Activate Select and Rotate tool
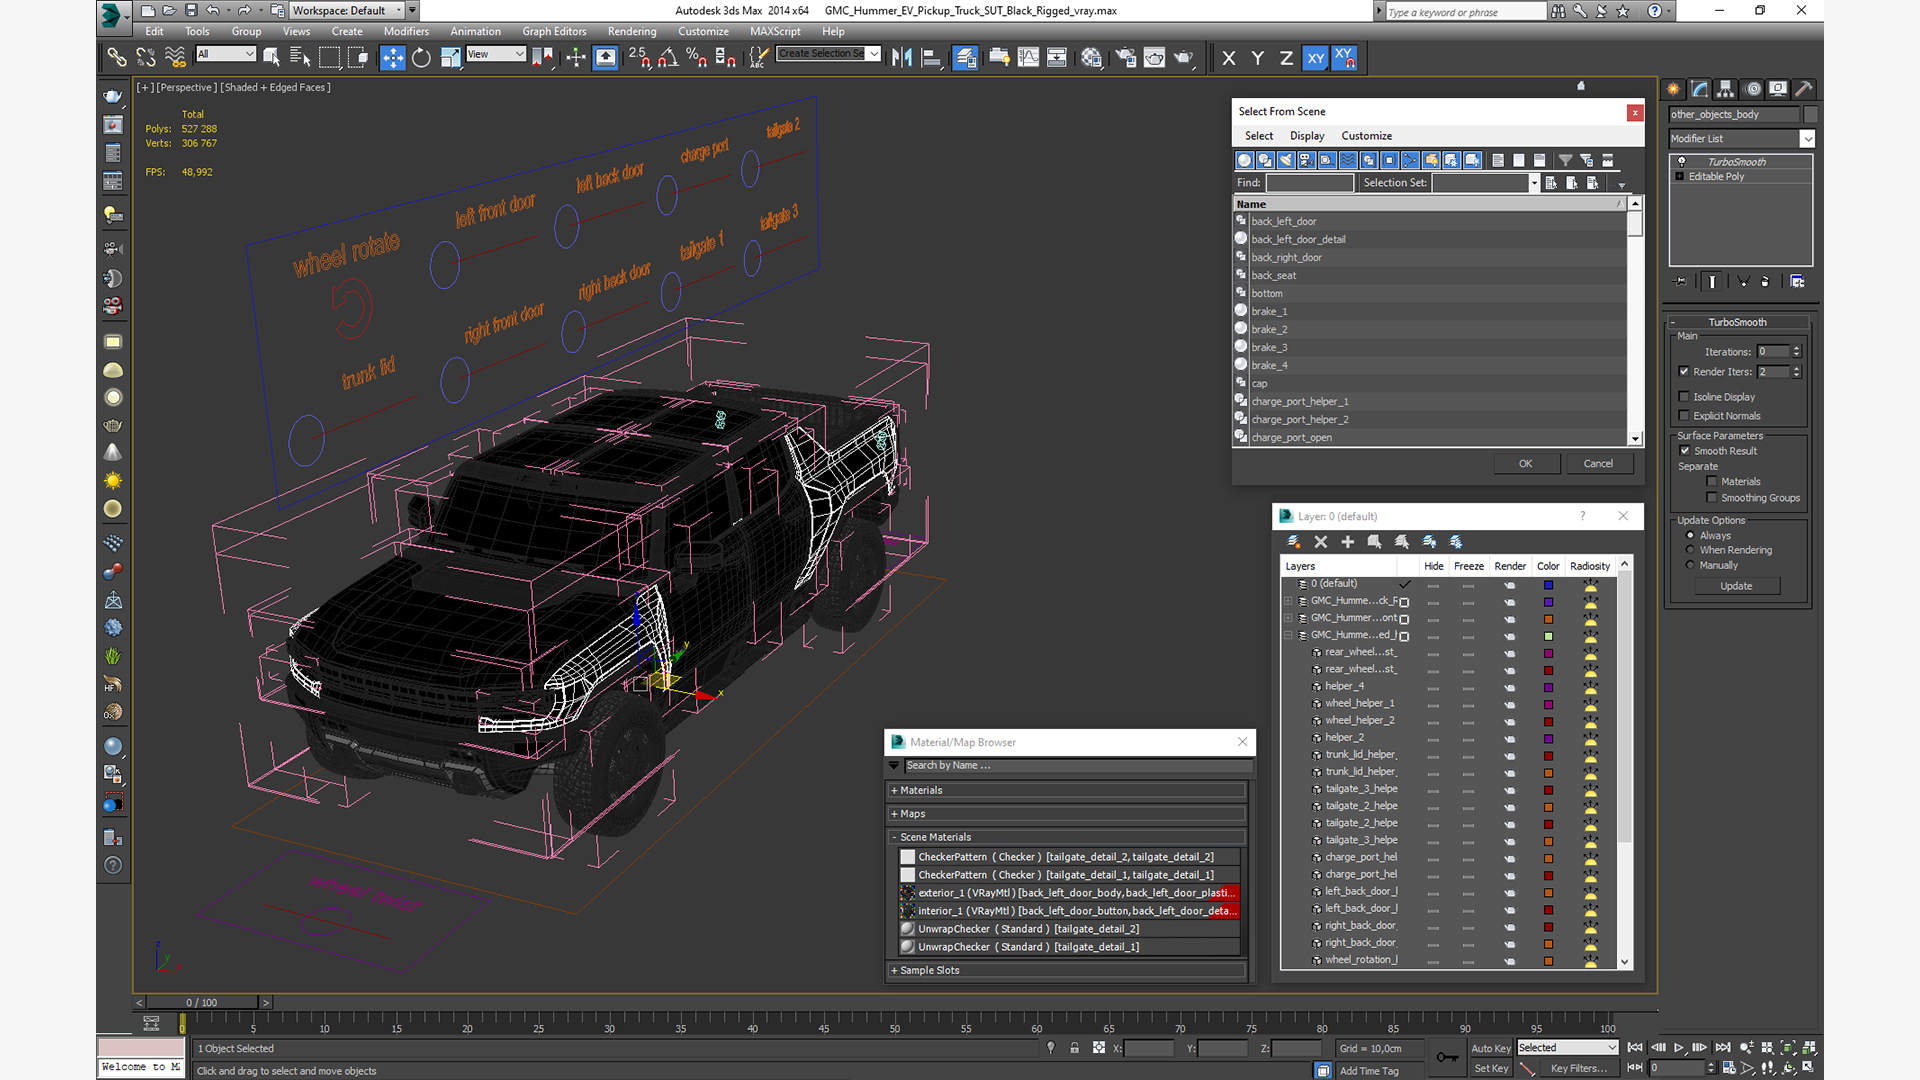This screenshot has width=1920, height=1080. click(x=421, y=58)
